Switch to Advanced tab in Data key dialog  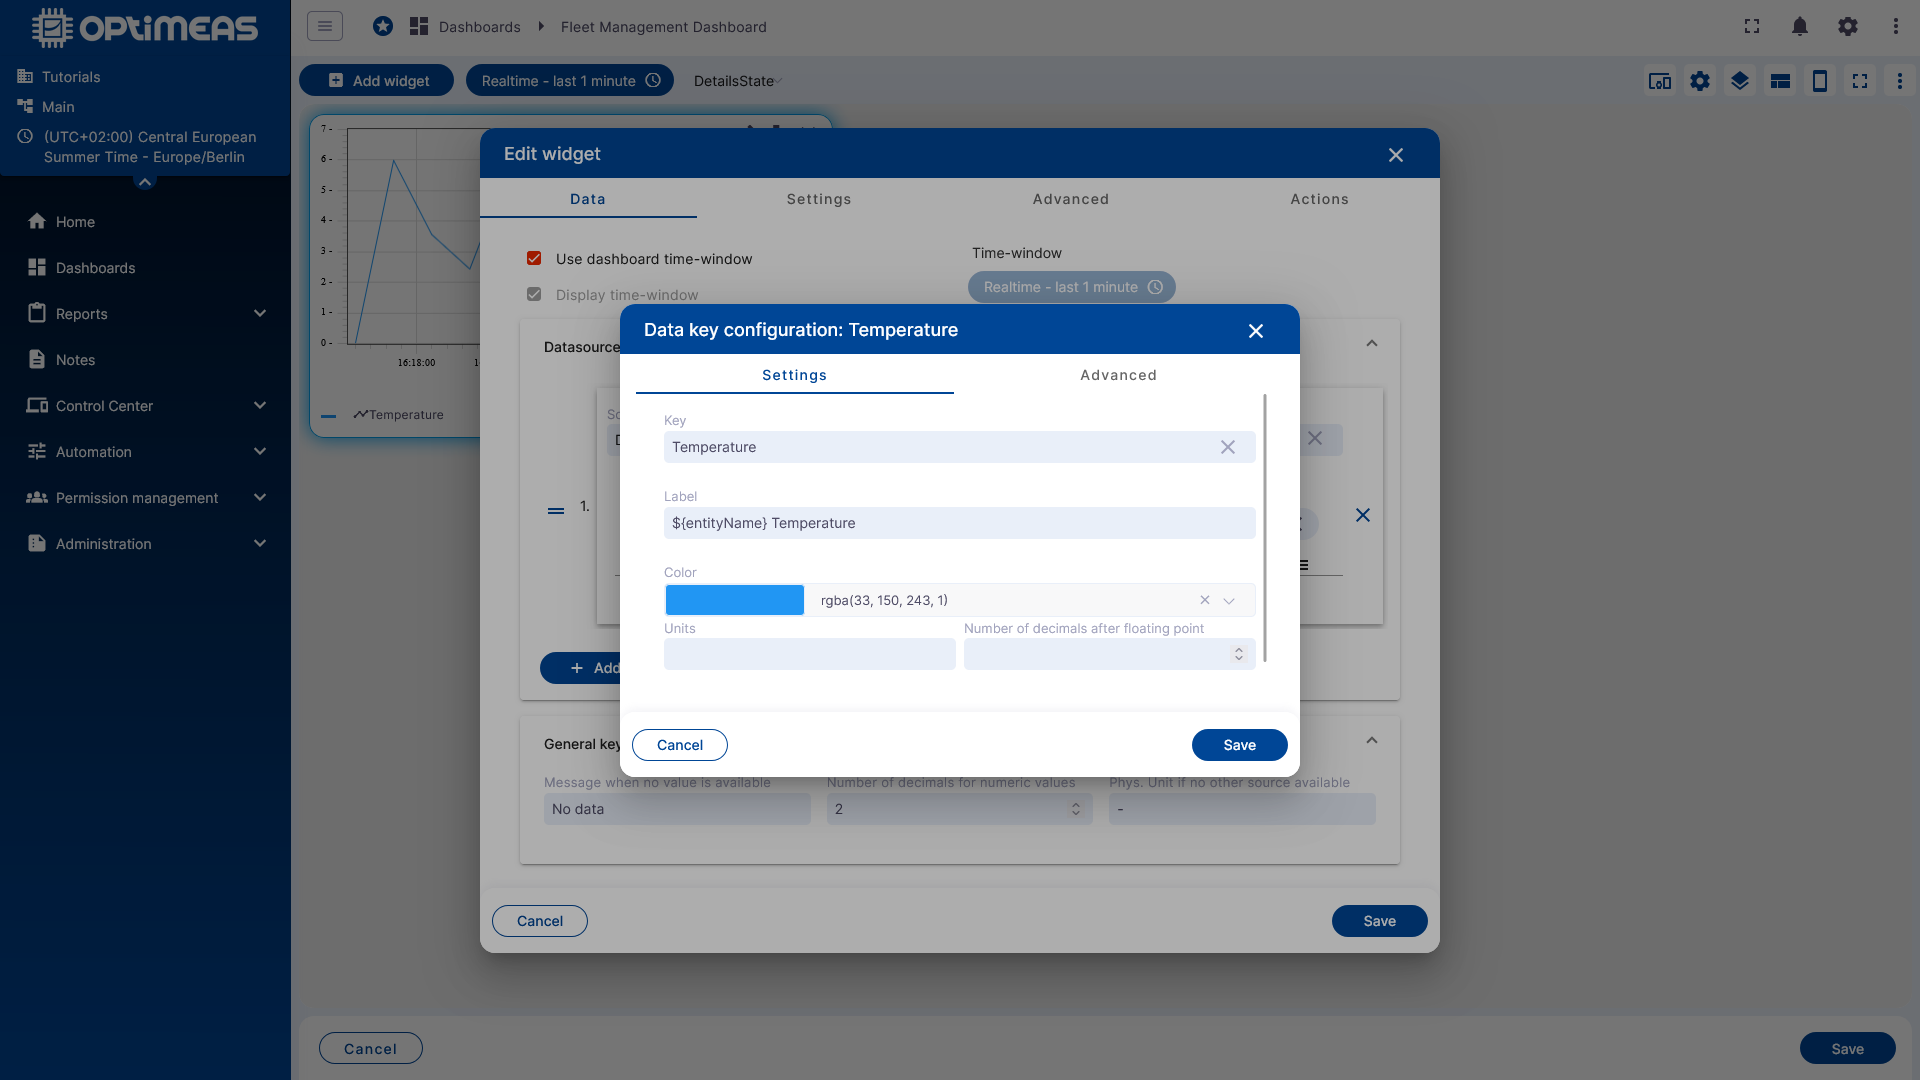[x=1118, y=375]
